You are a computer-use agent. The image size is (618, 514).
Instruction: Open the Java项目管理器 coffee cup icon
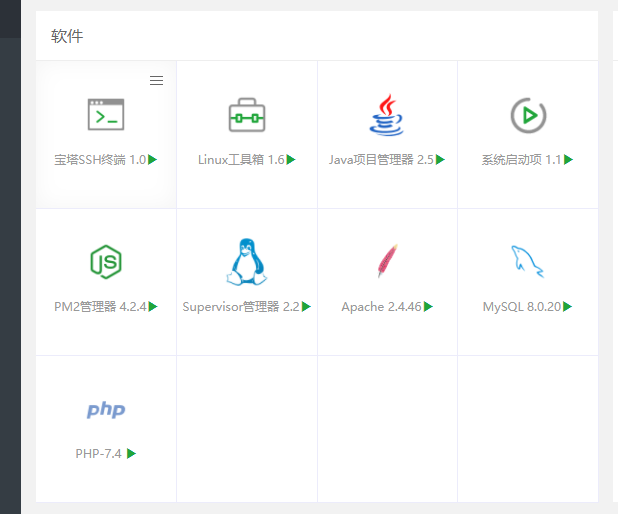point(387,115)
